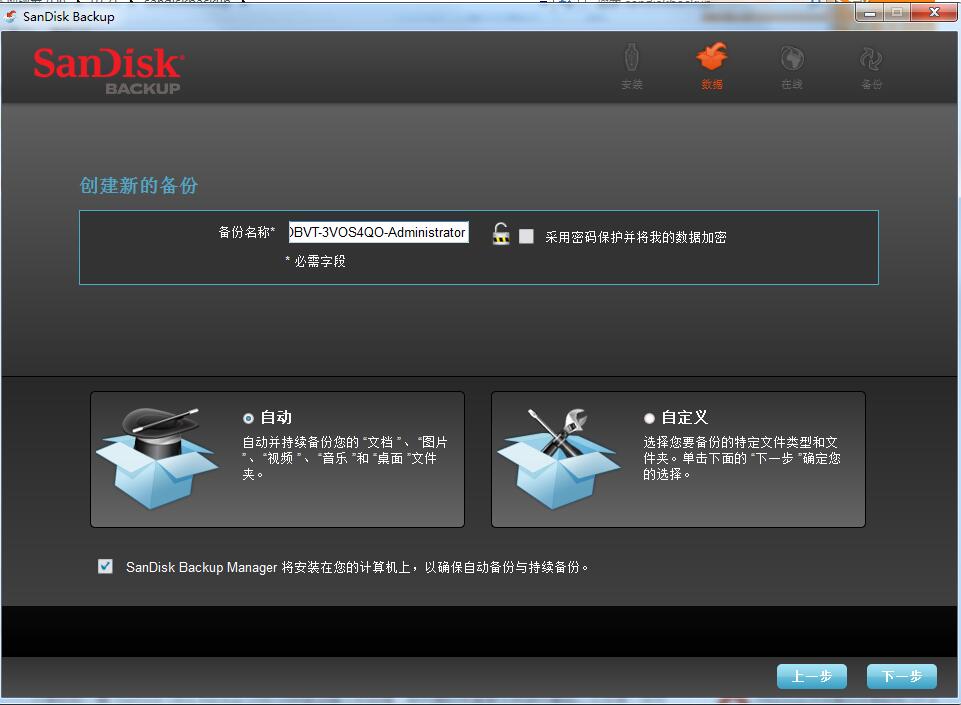Uncheck the SanDisk Backup Manager install checkbox

[x=105, y=567]
